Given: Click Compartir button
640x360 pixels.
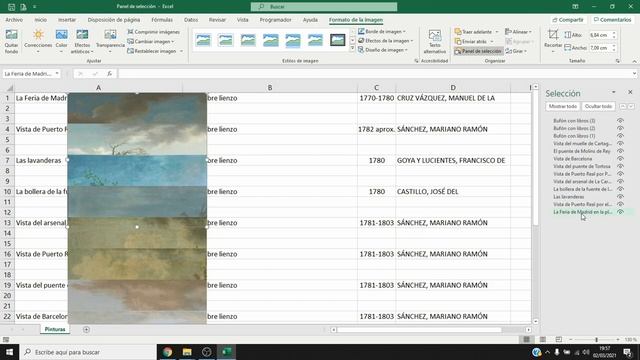Looking at the screenshot, I should [568, 20].
